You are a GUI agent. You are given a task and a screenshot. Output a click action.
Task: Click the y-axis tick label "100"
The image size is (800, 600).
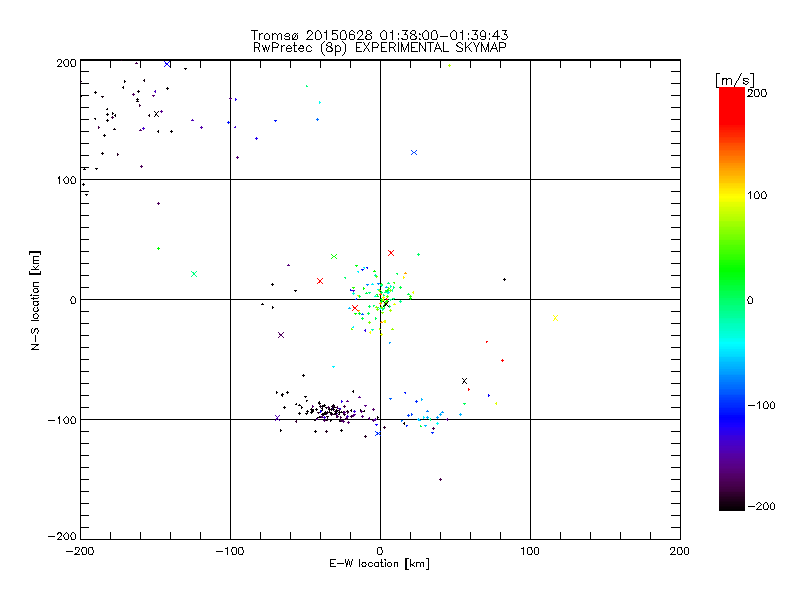pos(66,181)
